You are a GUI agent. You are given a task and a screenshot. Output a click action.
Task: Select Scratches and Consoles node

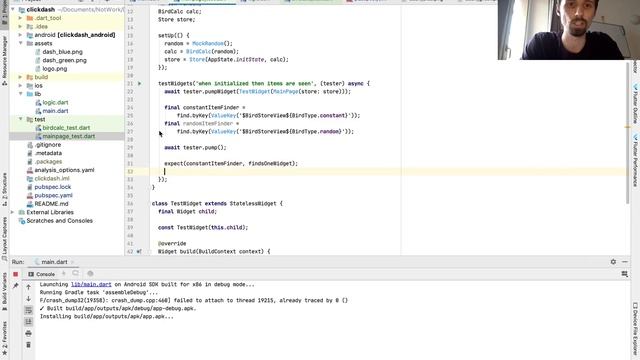tap(59, 221)
